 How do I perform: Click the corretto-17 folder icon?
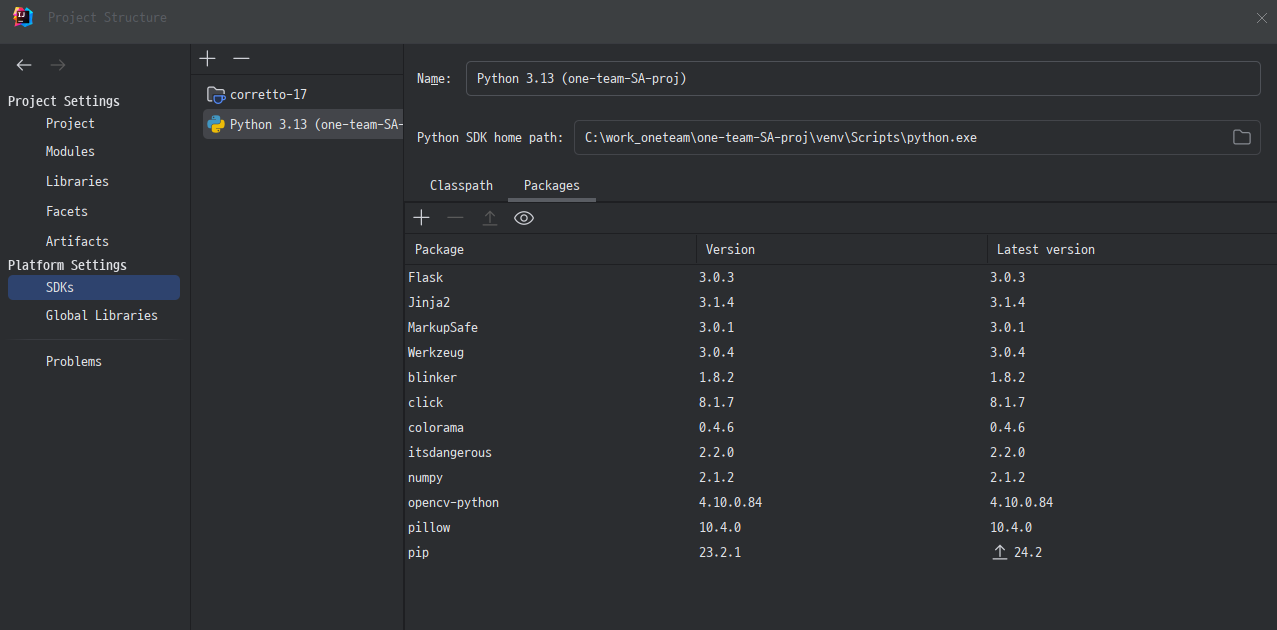pos(216,94)
